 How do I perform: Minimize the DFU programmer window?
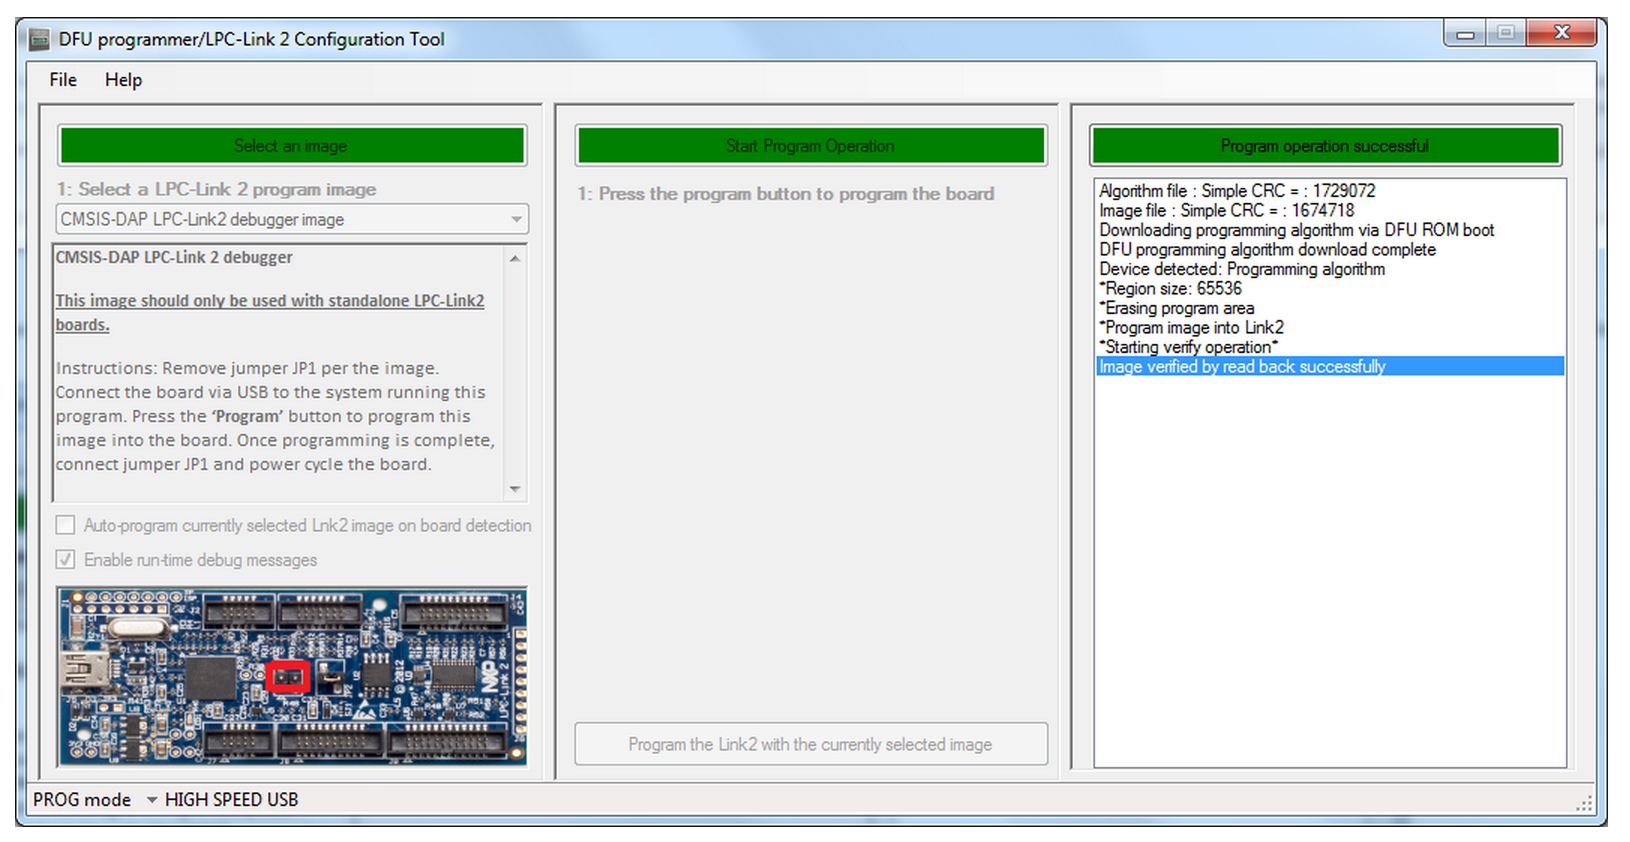(x=1465, y=33)
